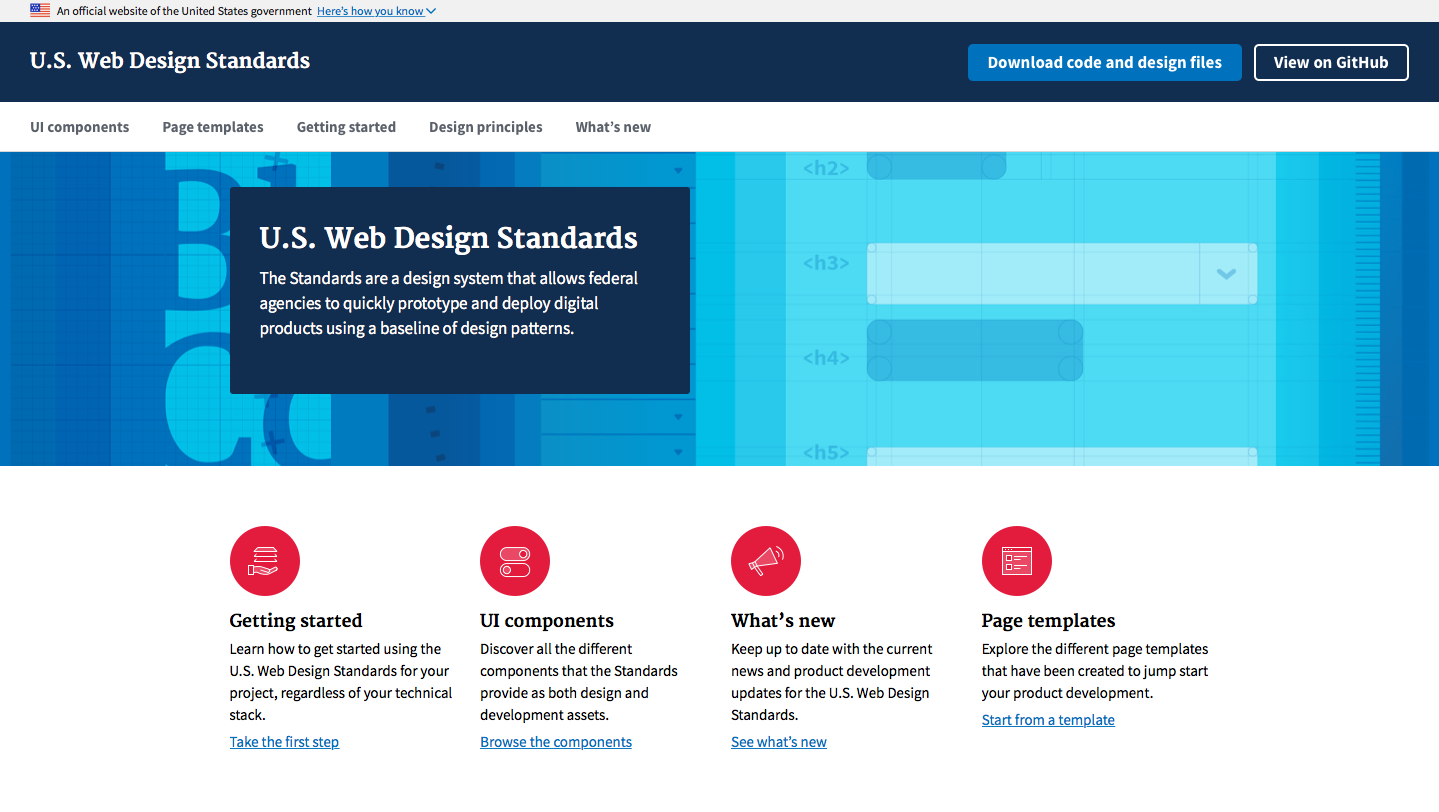The width and height of the screenshot is (1439, 812).
Task: Click the Page templates description paragraph
Action: (1095, 671)
